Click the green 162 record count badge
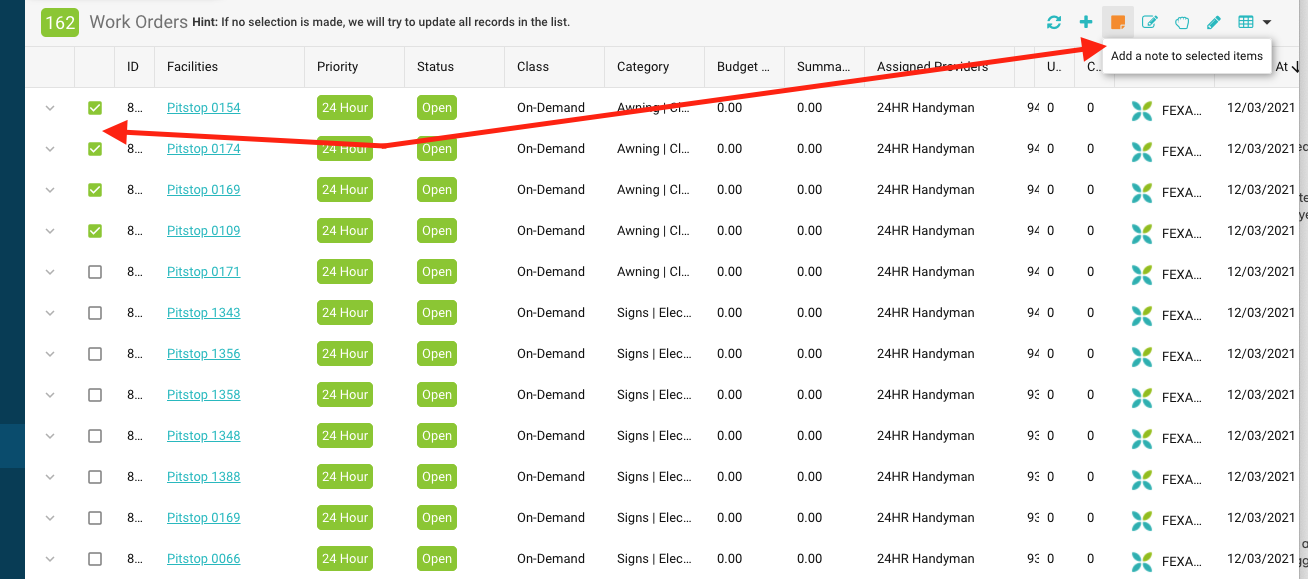This screenshot has width=1308, height=579. tap(60, 21)
